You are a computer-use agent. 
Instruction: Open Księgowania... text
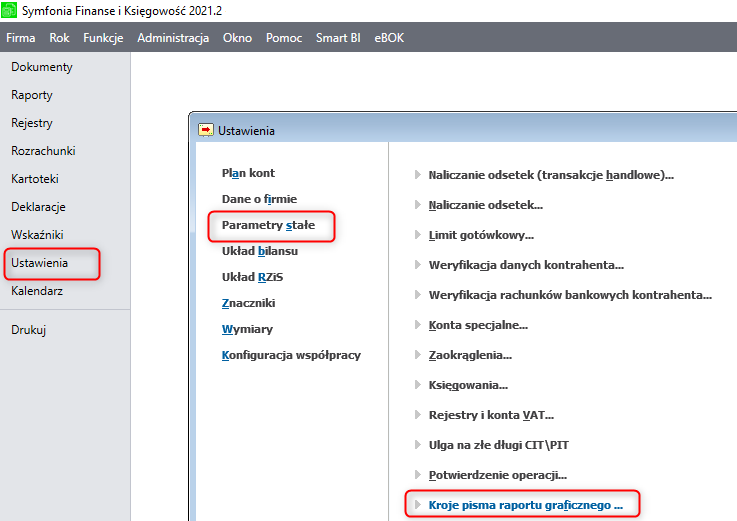[x=468, y=386]
